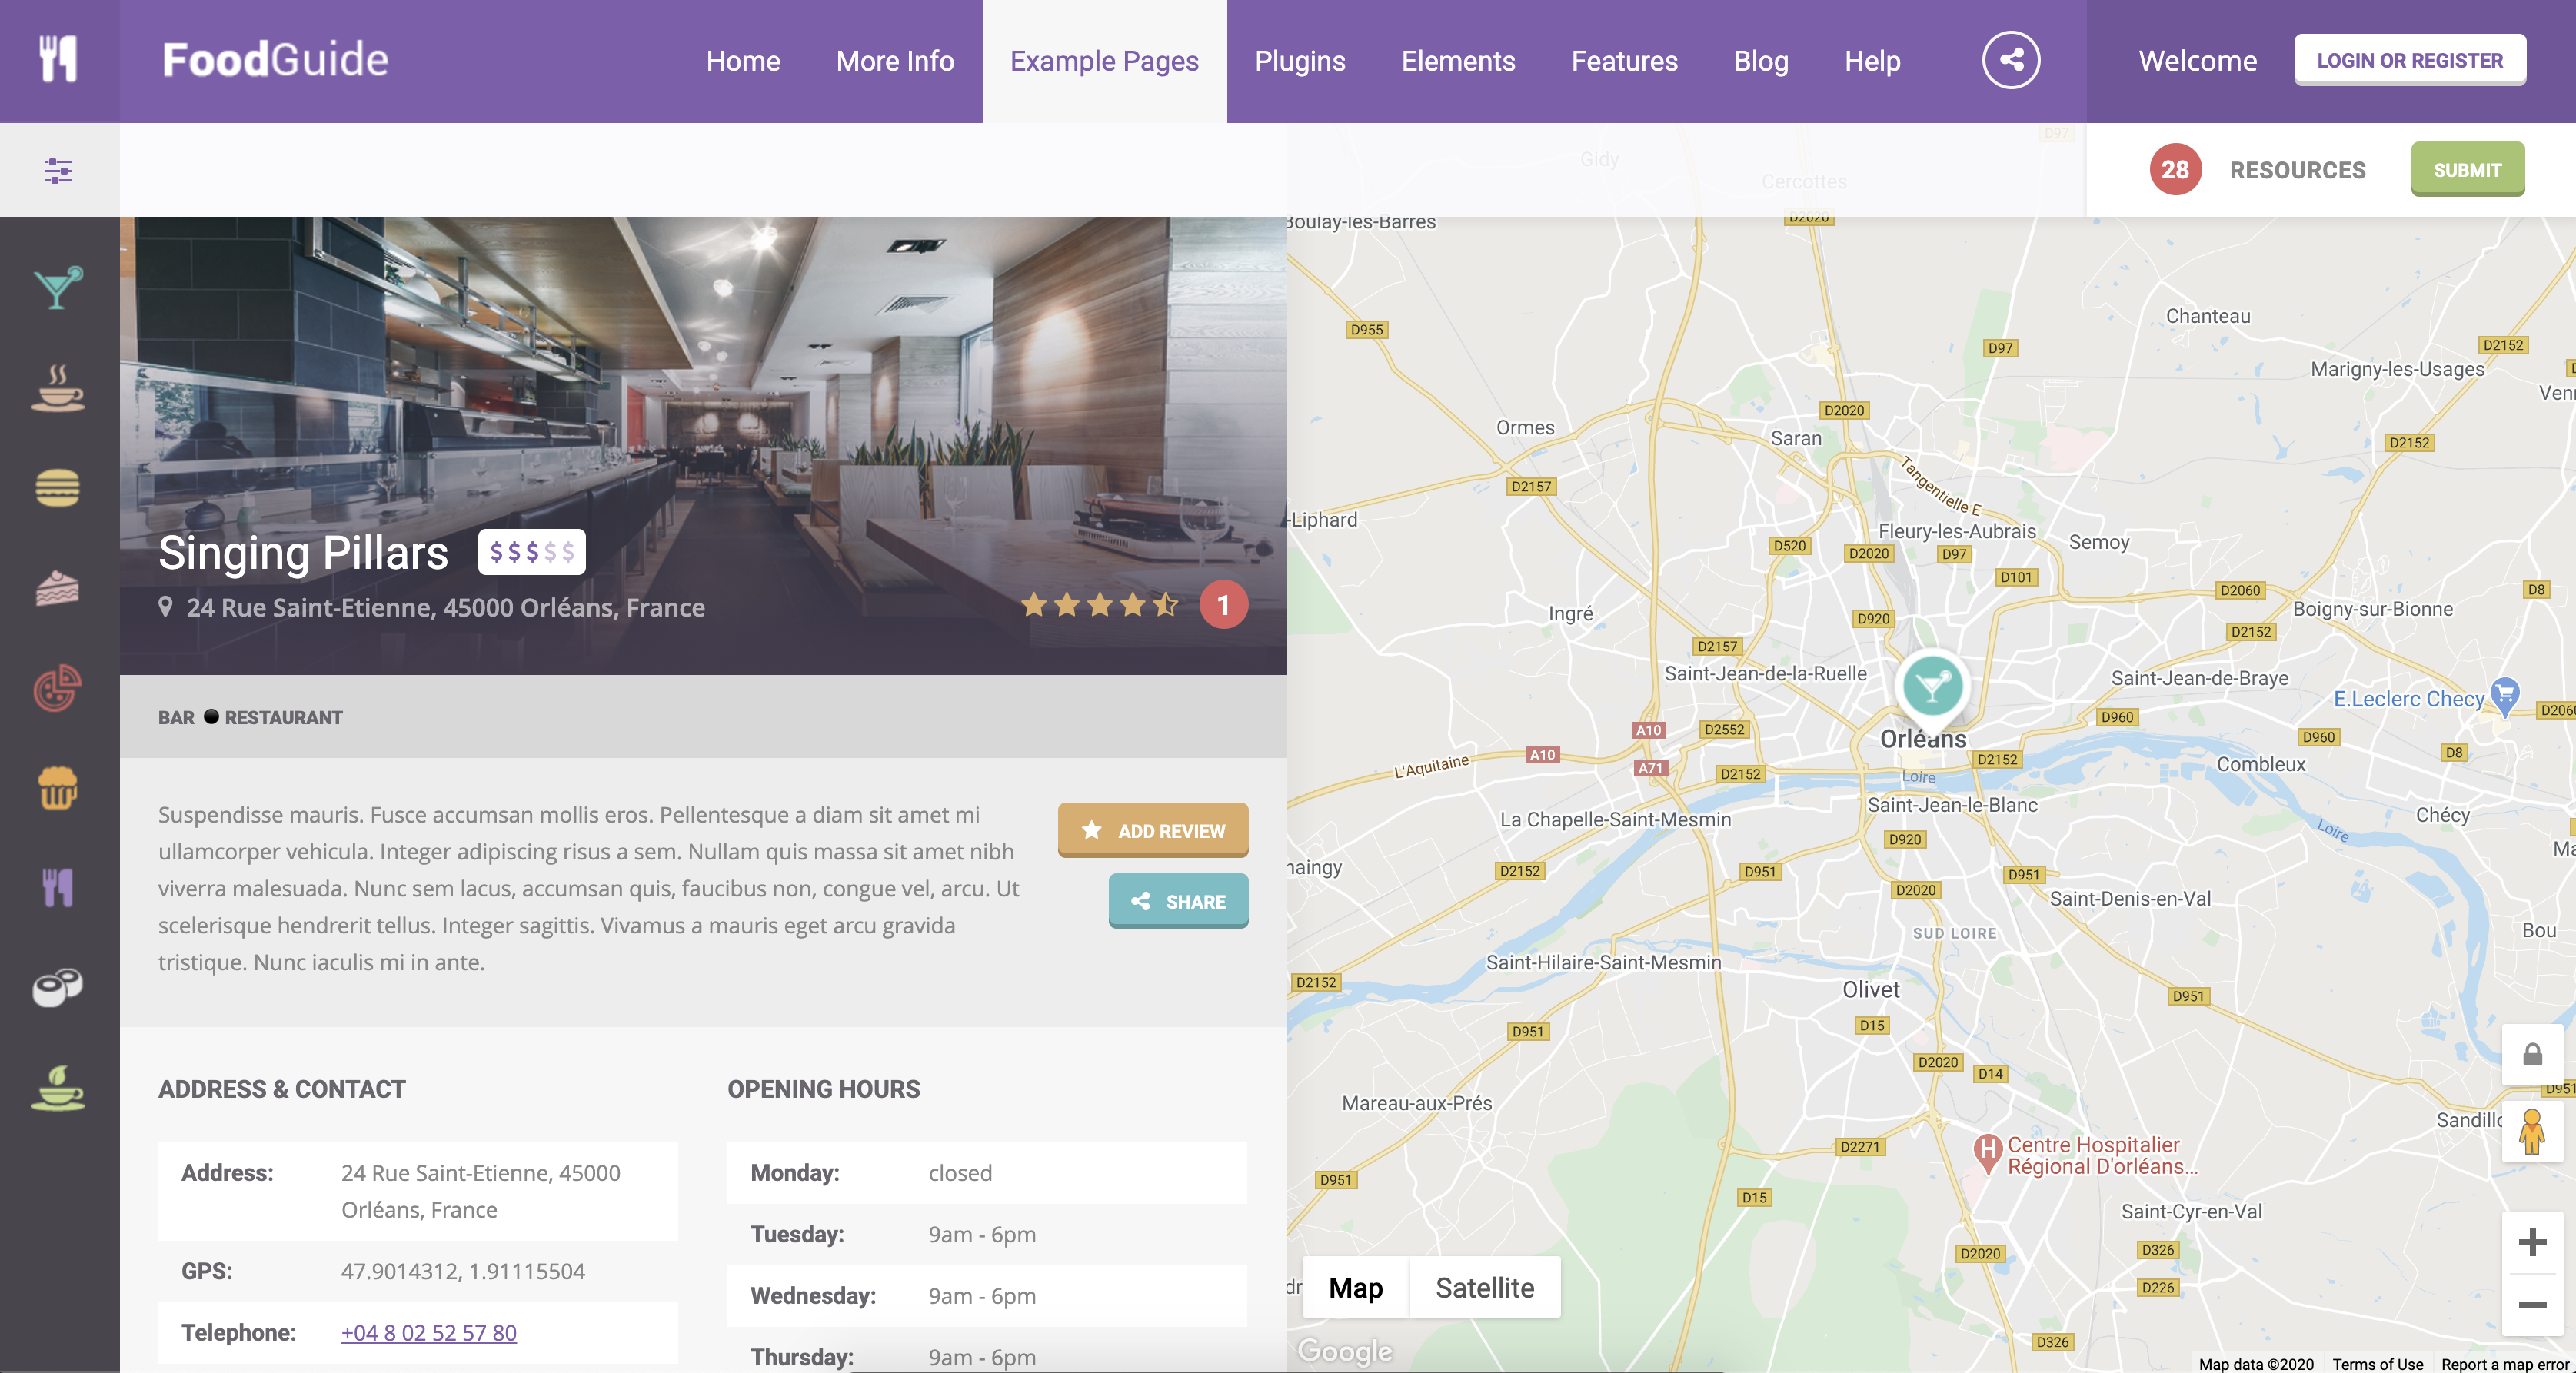The height and width of the screenshot is (1373, 2576).
Task: Open the filter sliders icon
Action: (58, 171)
